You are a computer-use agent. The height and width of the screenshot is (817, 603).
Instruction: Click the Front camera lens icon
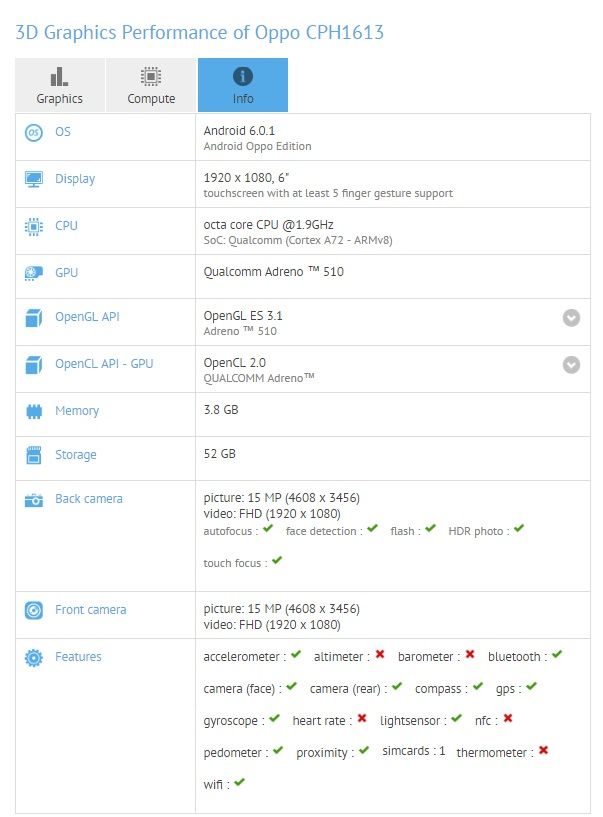pyautogui.click(x=34, y=610)
